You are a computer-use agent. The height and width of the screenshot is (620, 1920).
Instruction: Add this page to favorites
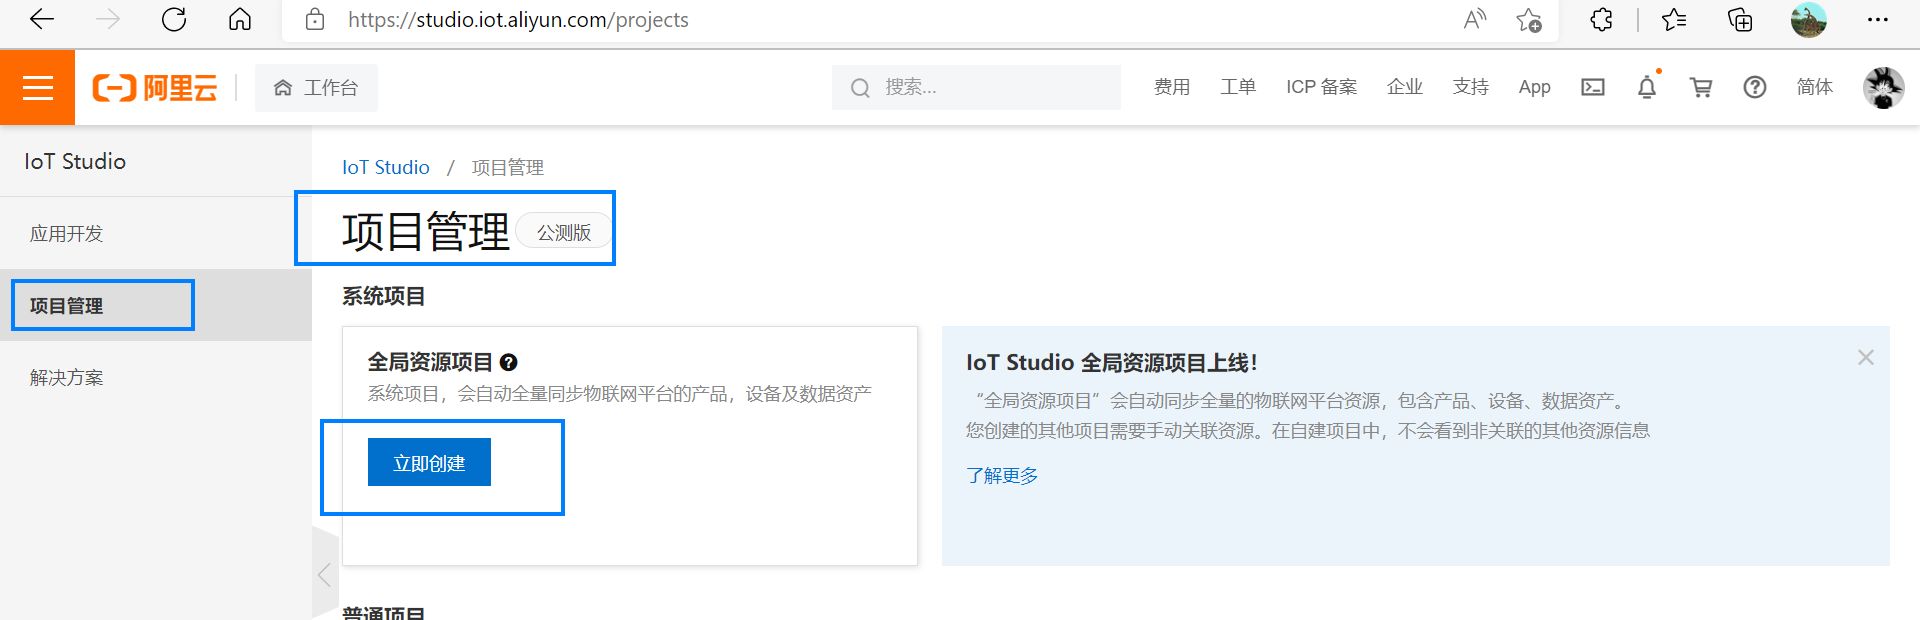tap(1528, 19)
